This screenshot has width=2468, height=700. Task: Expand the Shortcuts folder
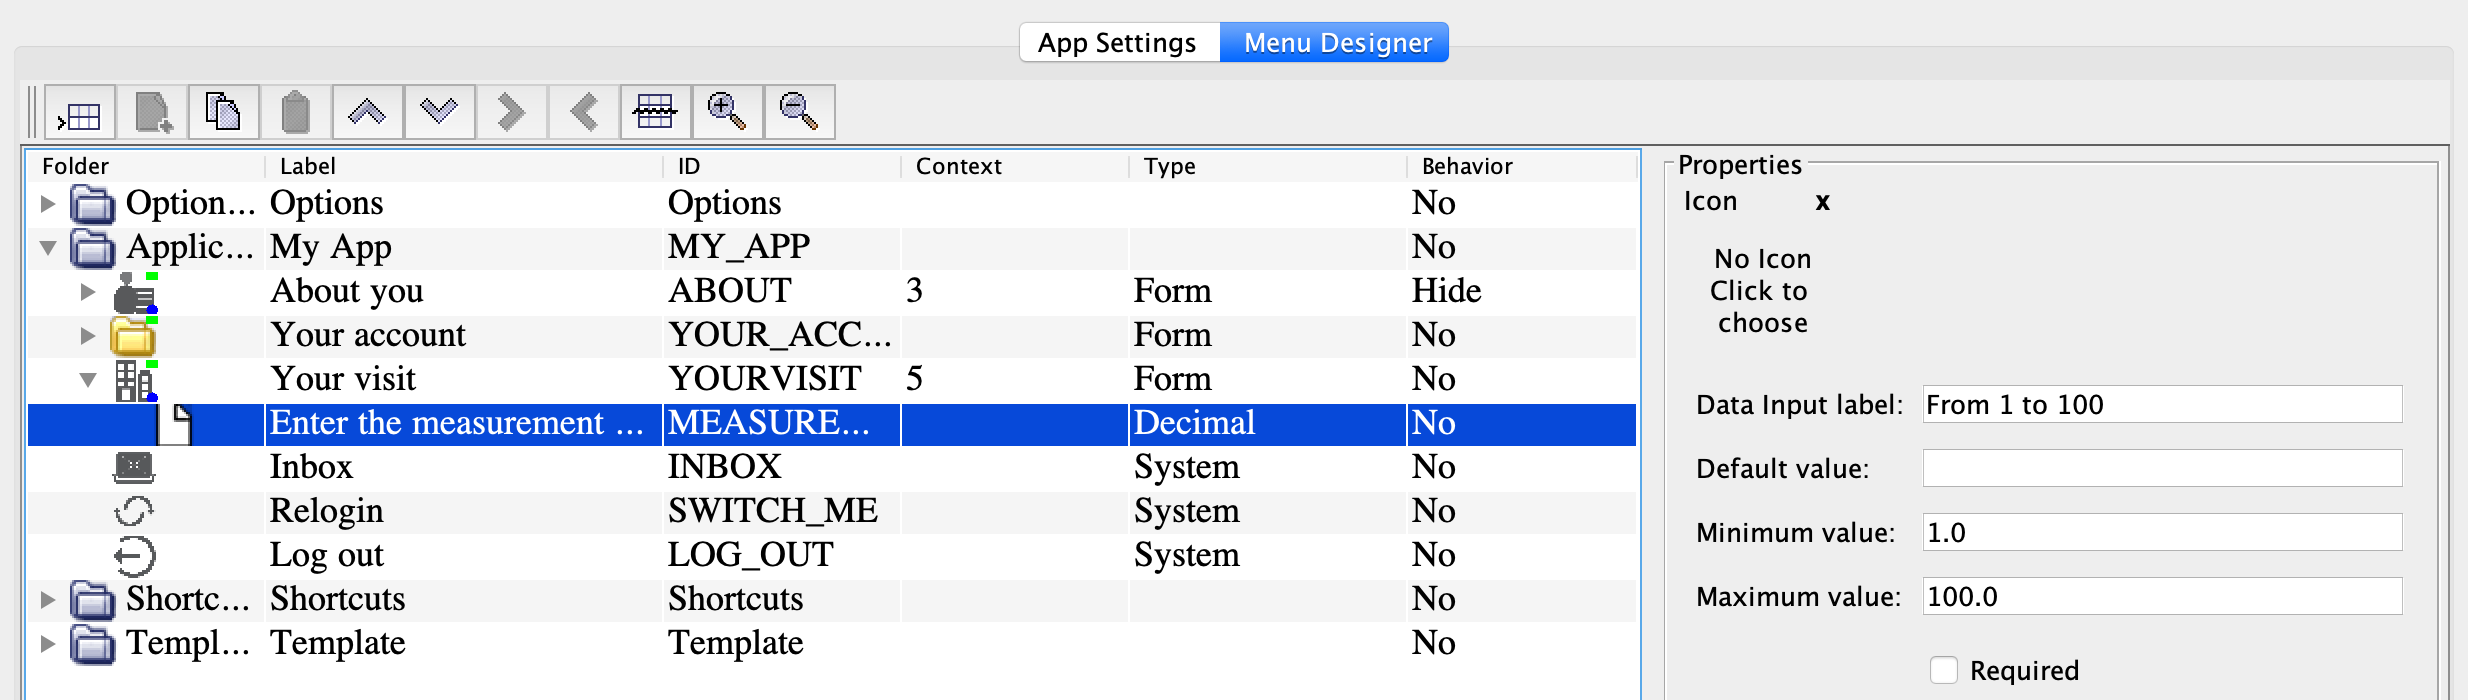(x=47, y=600)
